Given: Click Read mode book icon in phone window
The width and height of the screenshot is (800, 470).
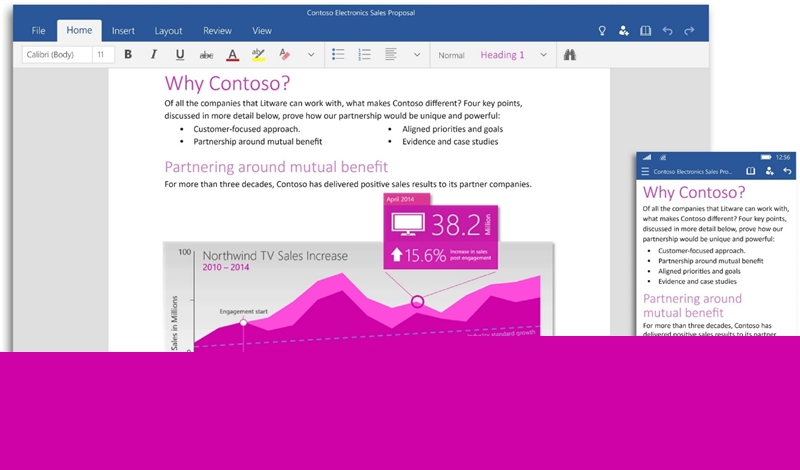Looking at the screenshot, I should (751, 171).
